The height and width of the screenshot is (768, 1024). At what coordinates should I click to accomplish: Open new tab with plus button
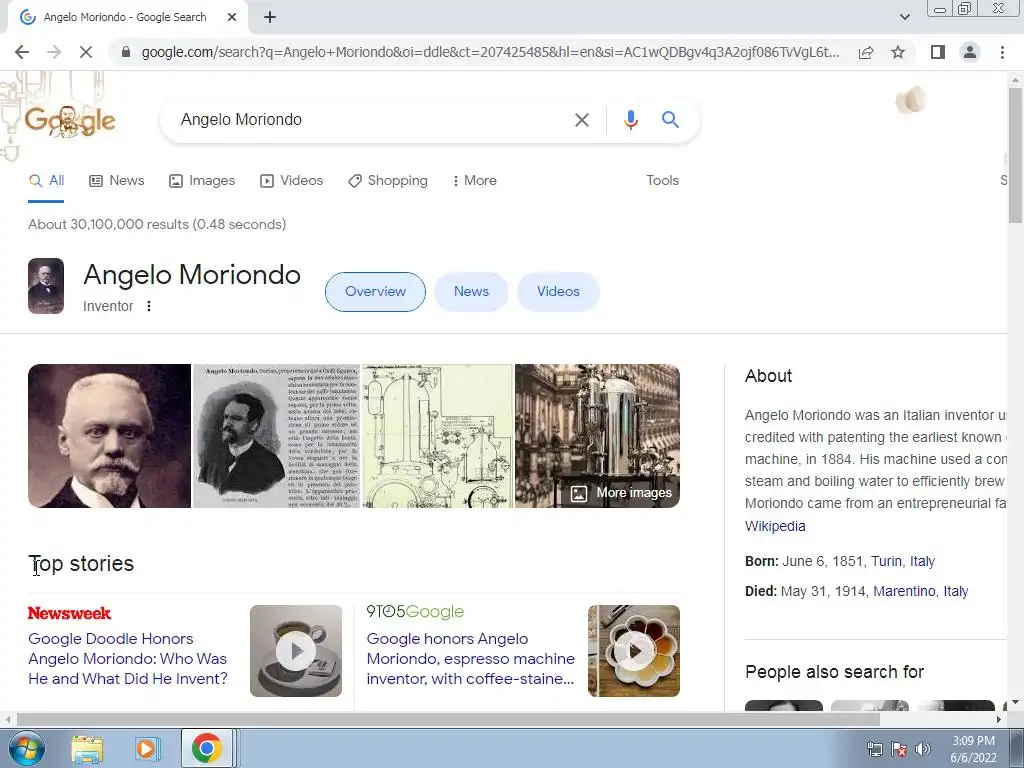pyautogui.click(x=270, y=18)
